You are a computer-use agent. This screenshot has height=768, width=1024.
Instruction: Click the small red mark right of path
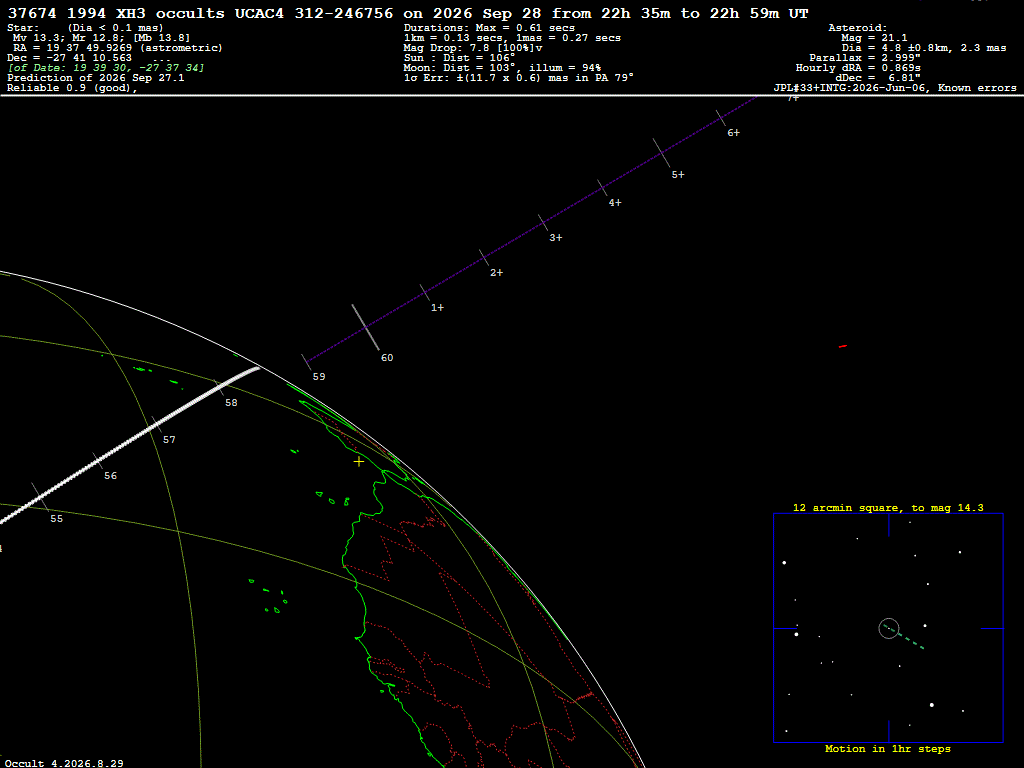842,346
